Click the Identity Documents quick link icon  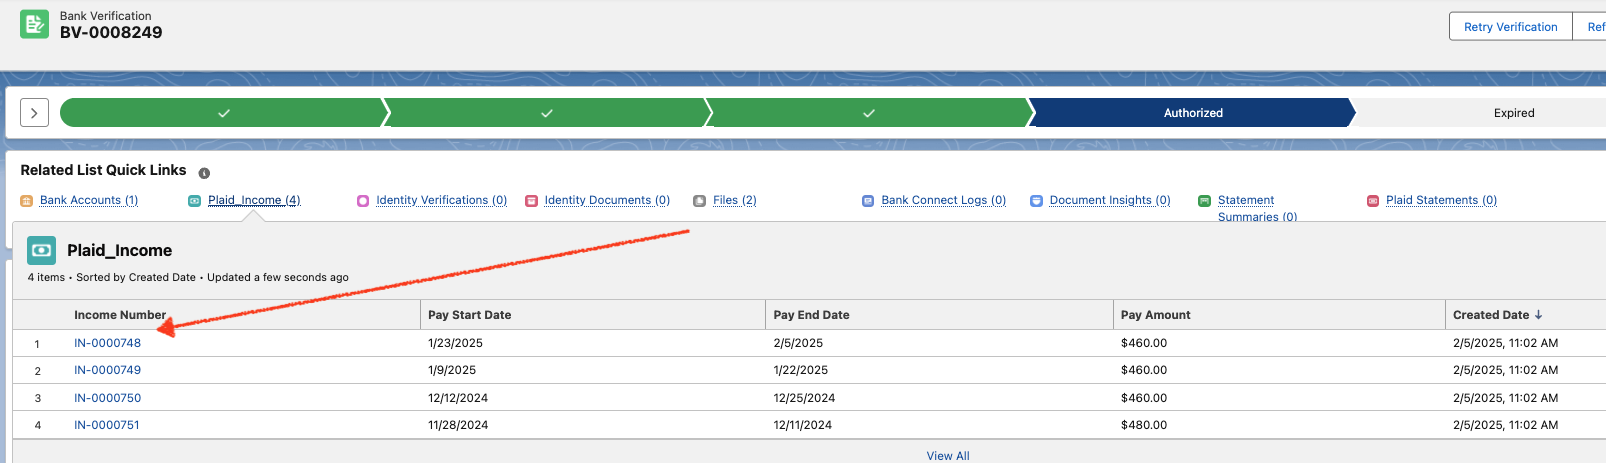tap(532, 201)
